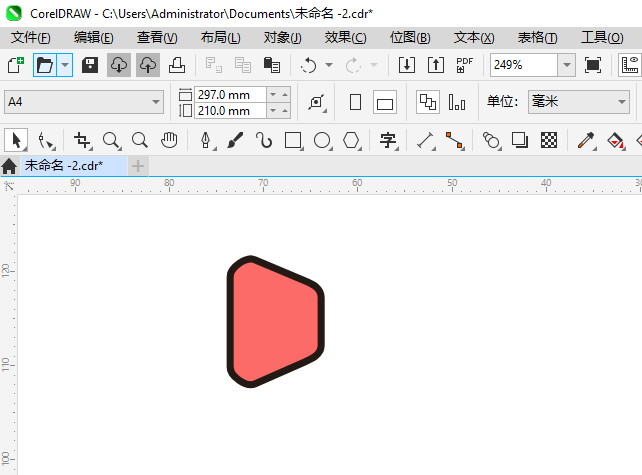Select the red rounded shape on canvas
This screenshot has width=642, height=475.
coord(275,322)
